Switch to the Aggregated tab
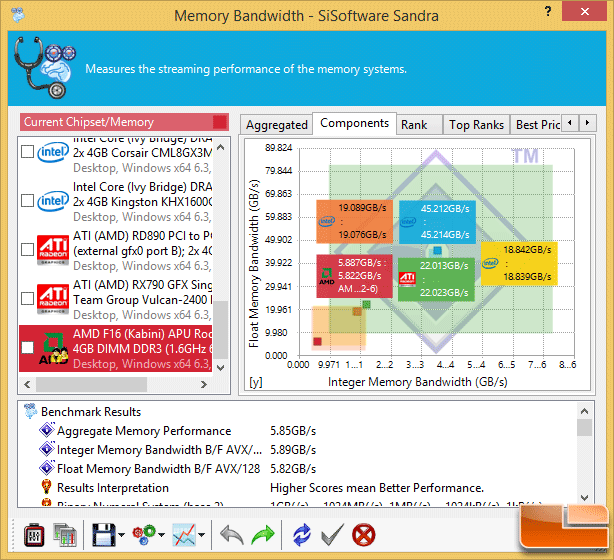This screenshot has width=614, height=560. [x=276, y=125]
